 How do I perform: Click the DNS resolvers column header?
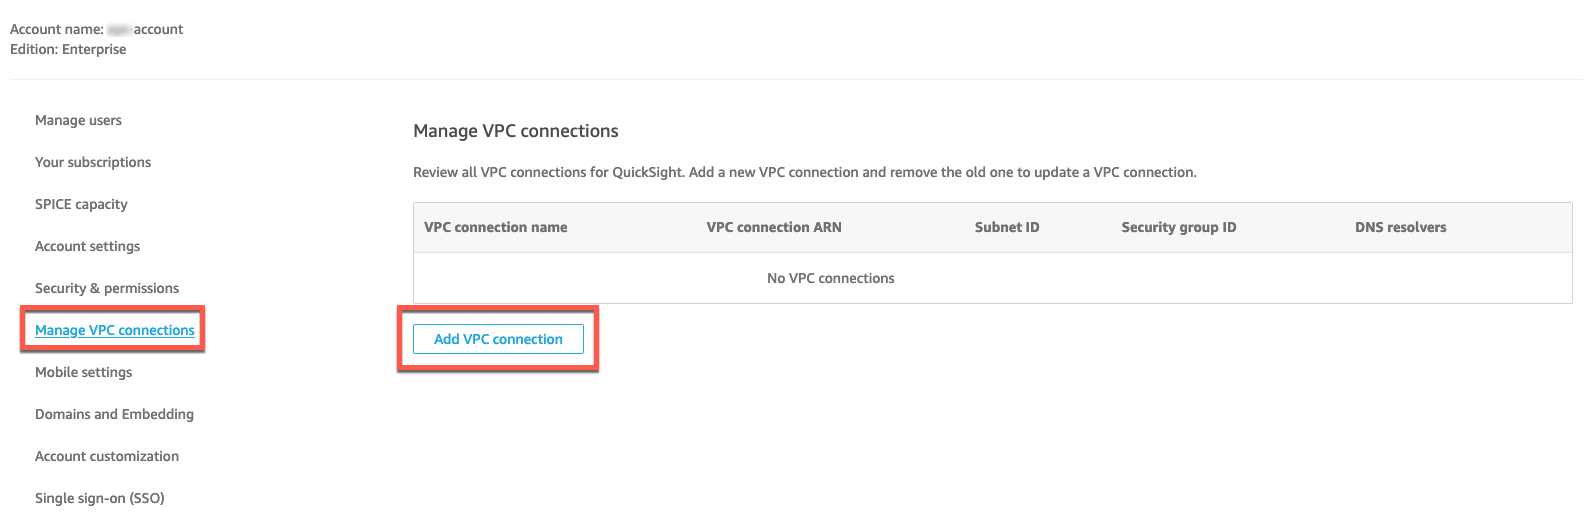click(1400, 227)
